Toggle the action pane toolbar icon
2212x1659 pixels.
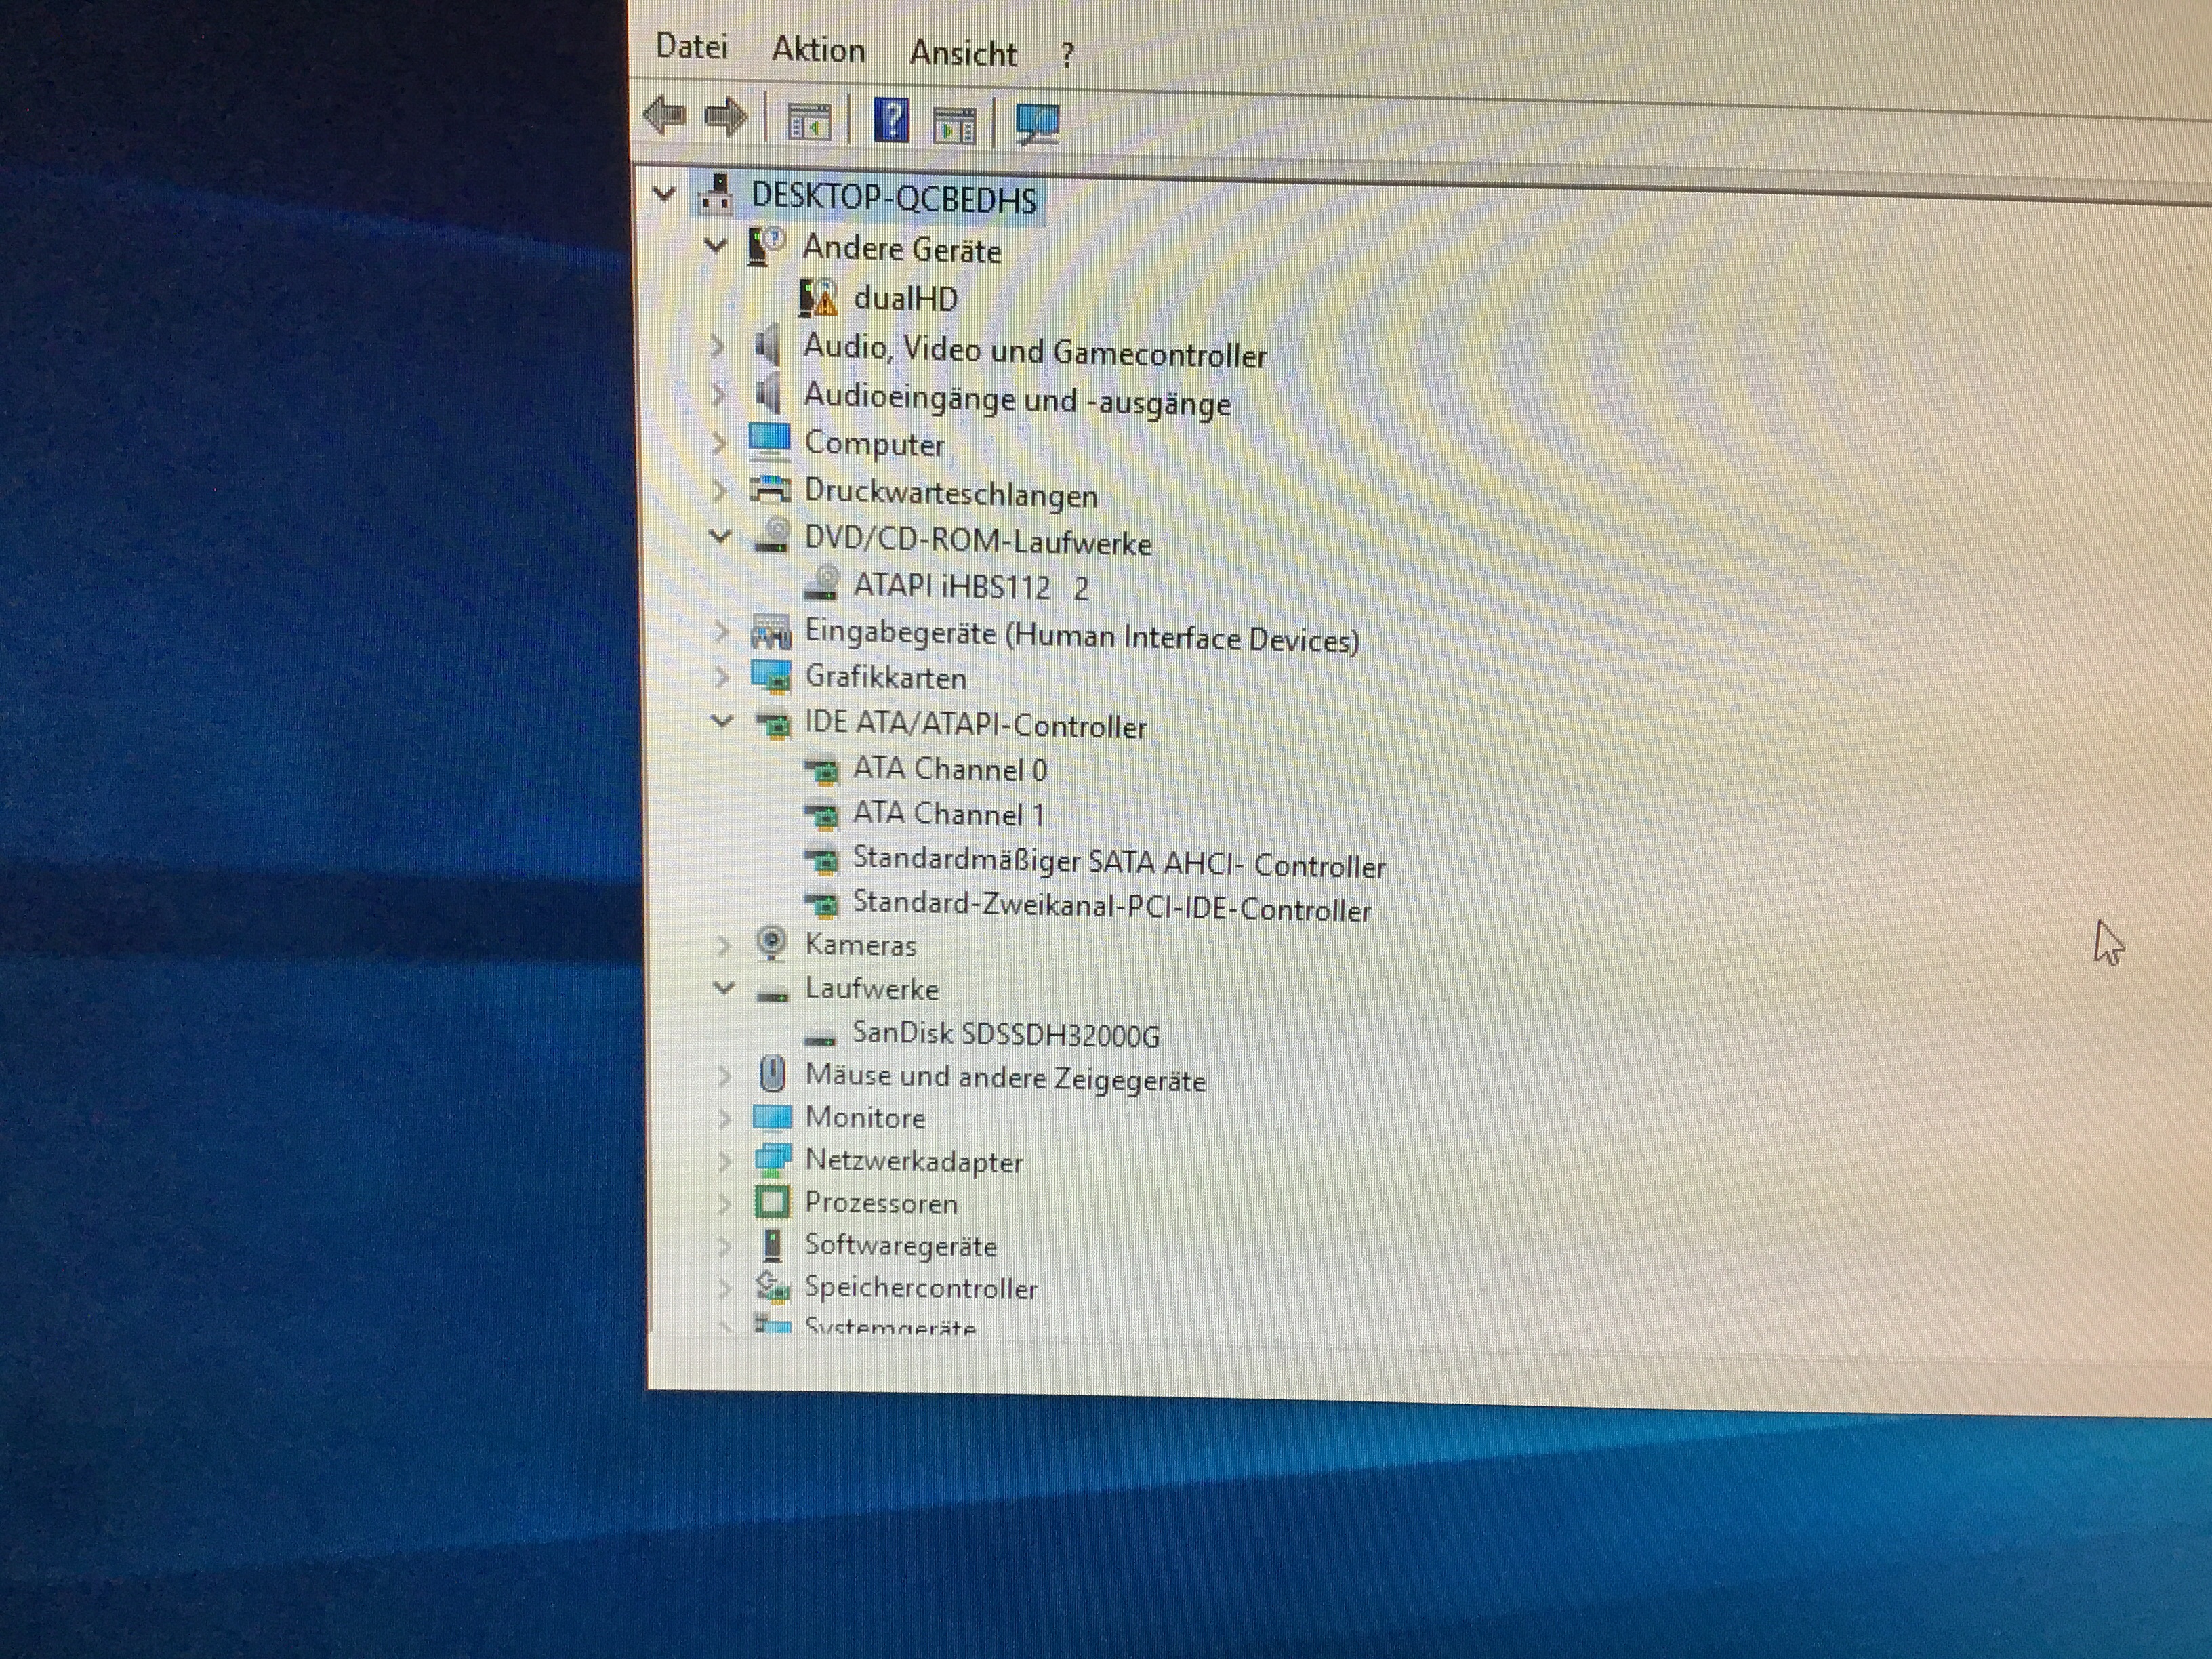(954, 125)
